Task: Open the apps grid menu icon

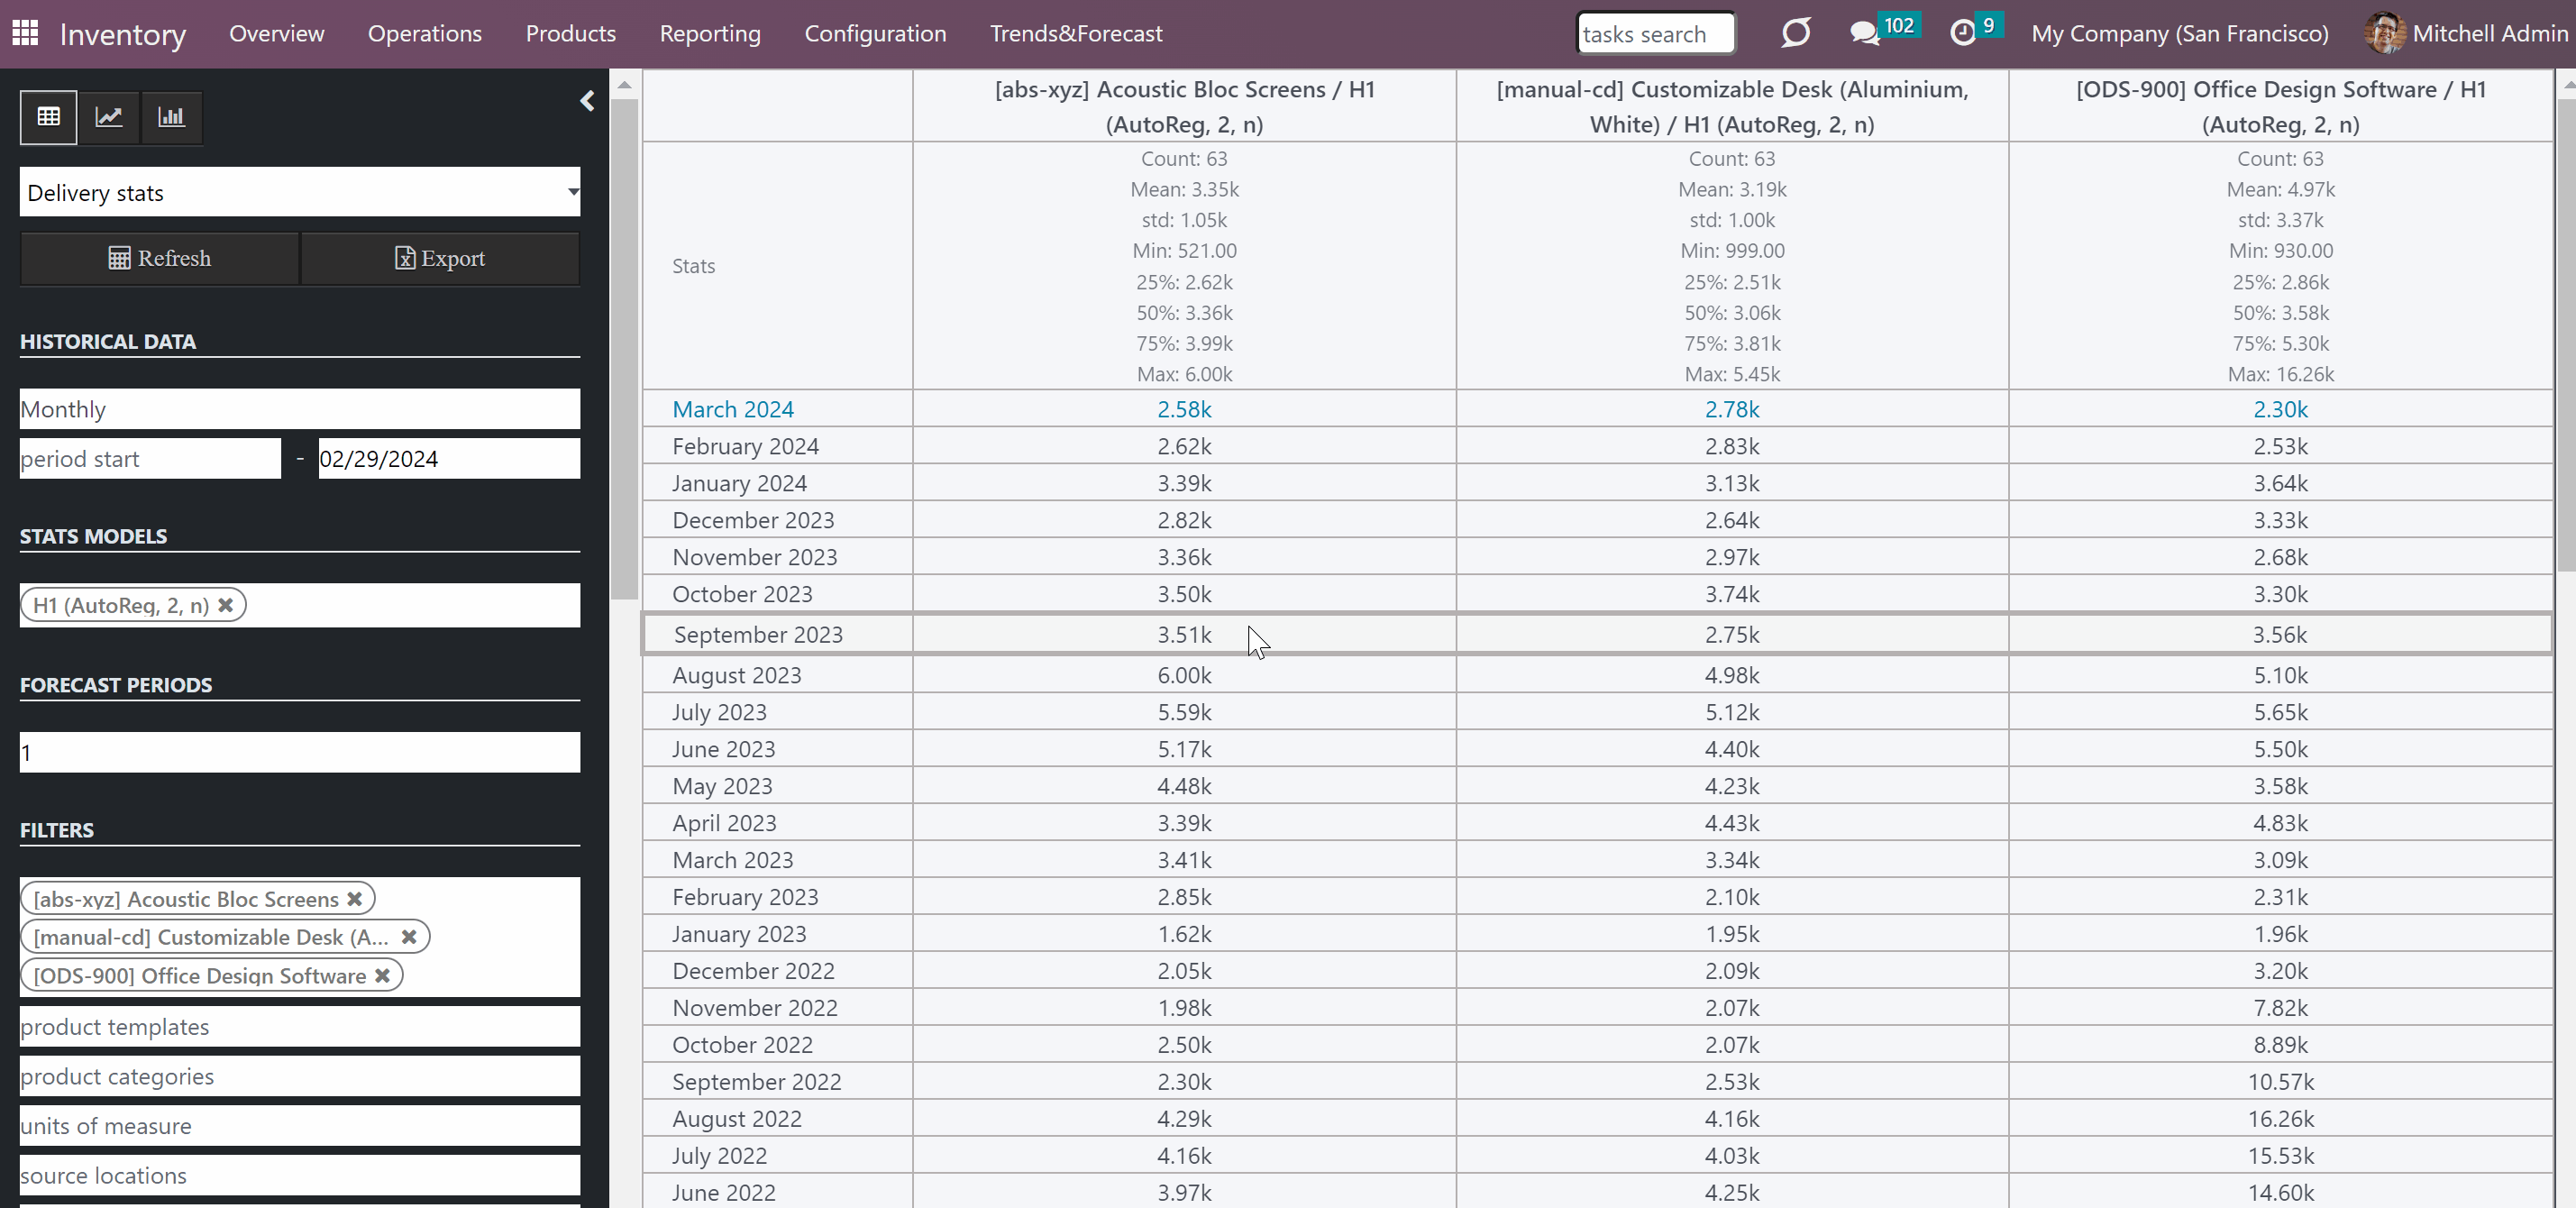Action: point(25,33)
